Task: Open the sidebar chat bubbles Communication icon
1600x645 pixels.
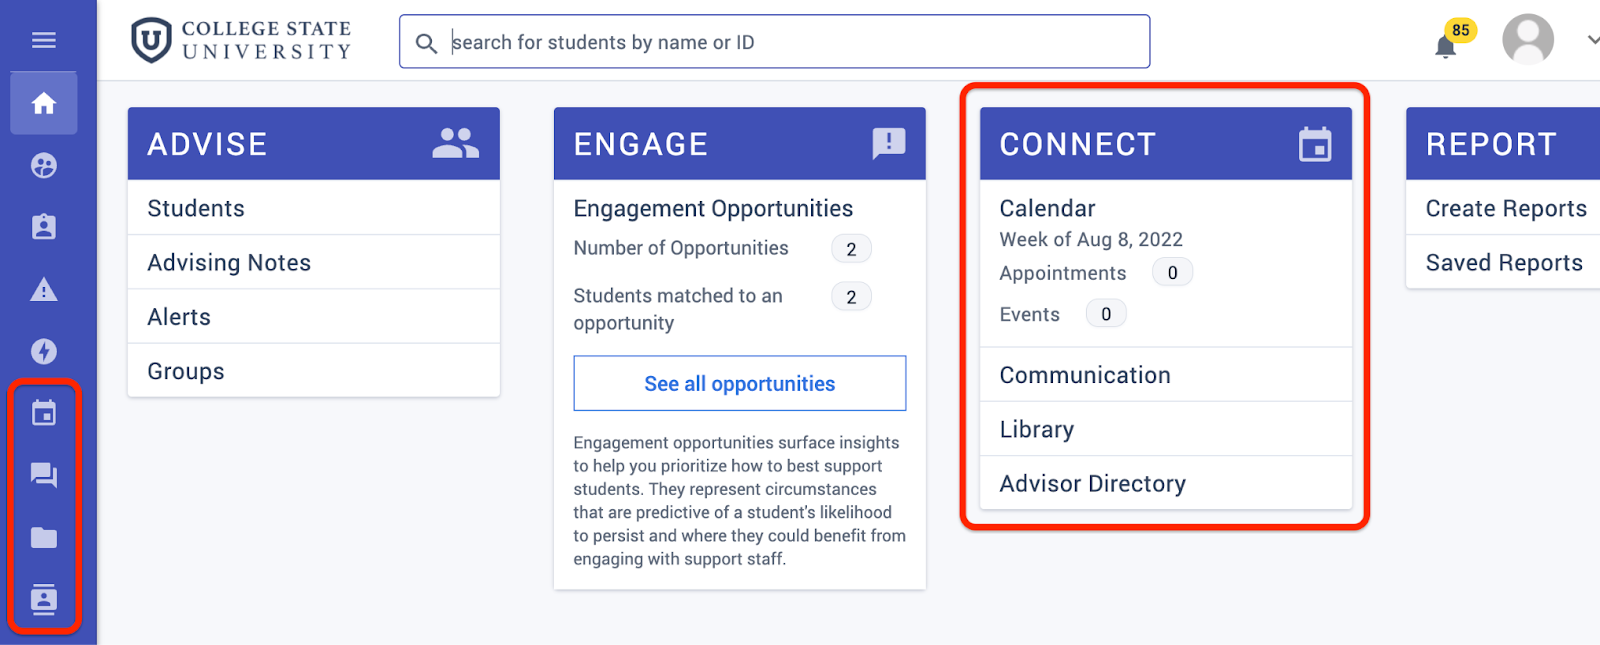Action: (43, 475)
